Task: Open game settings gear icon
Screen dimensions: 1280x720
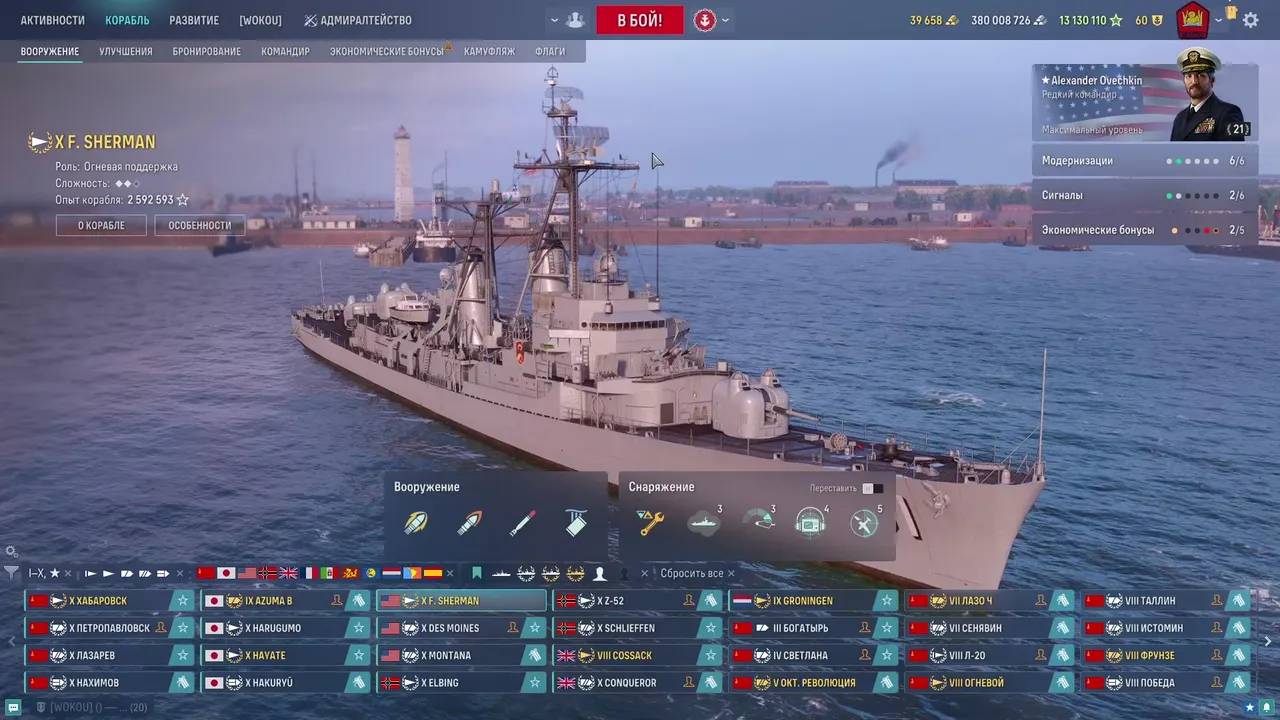Action: (x=1251, y=20)
